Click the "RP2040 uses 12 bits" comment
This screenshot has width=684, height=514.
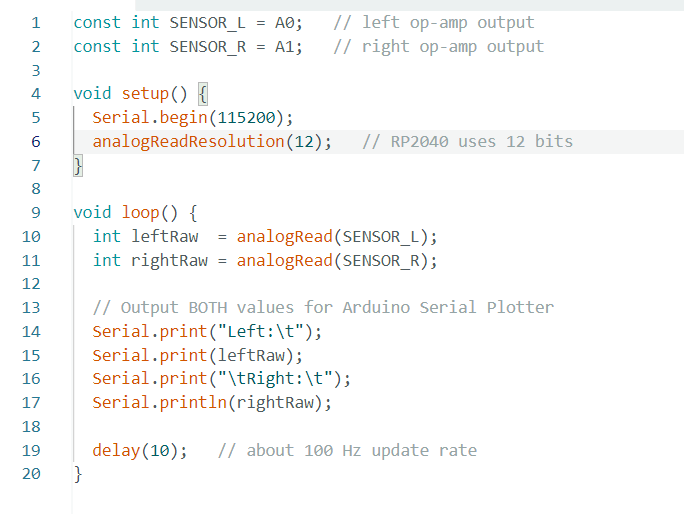click(468, 141)
